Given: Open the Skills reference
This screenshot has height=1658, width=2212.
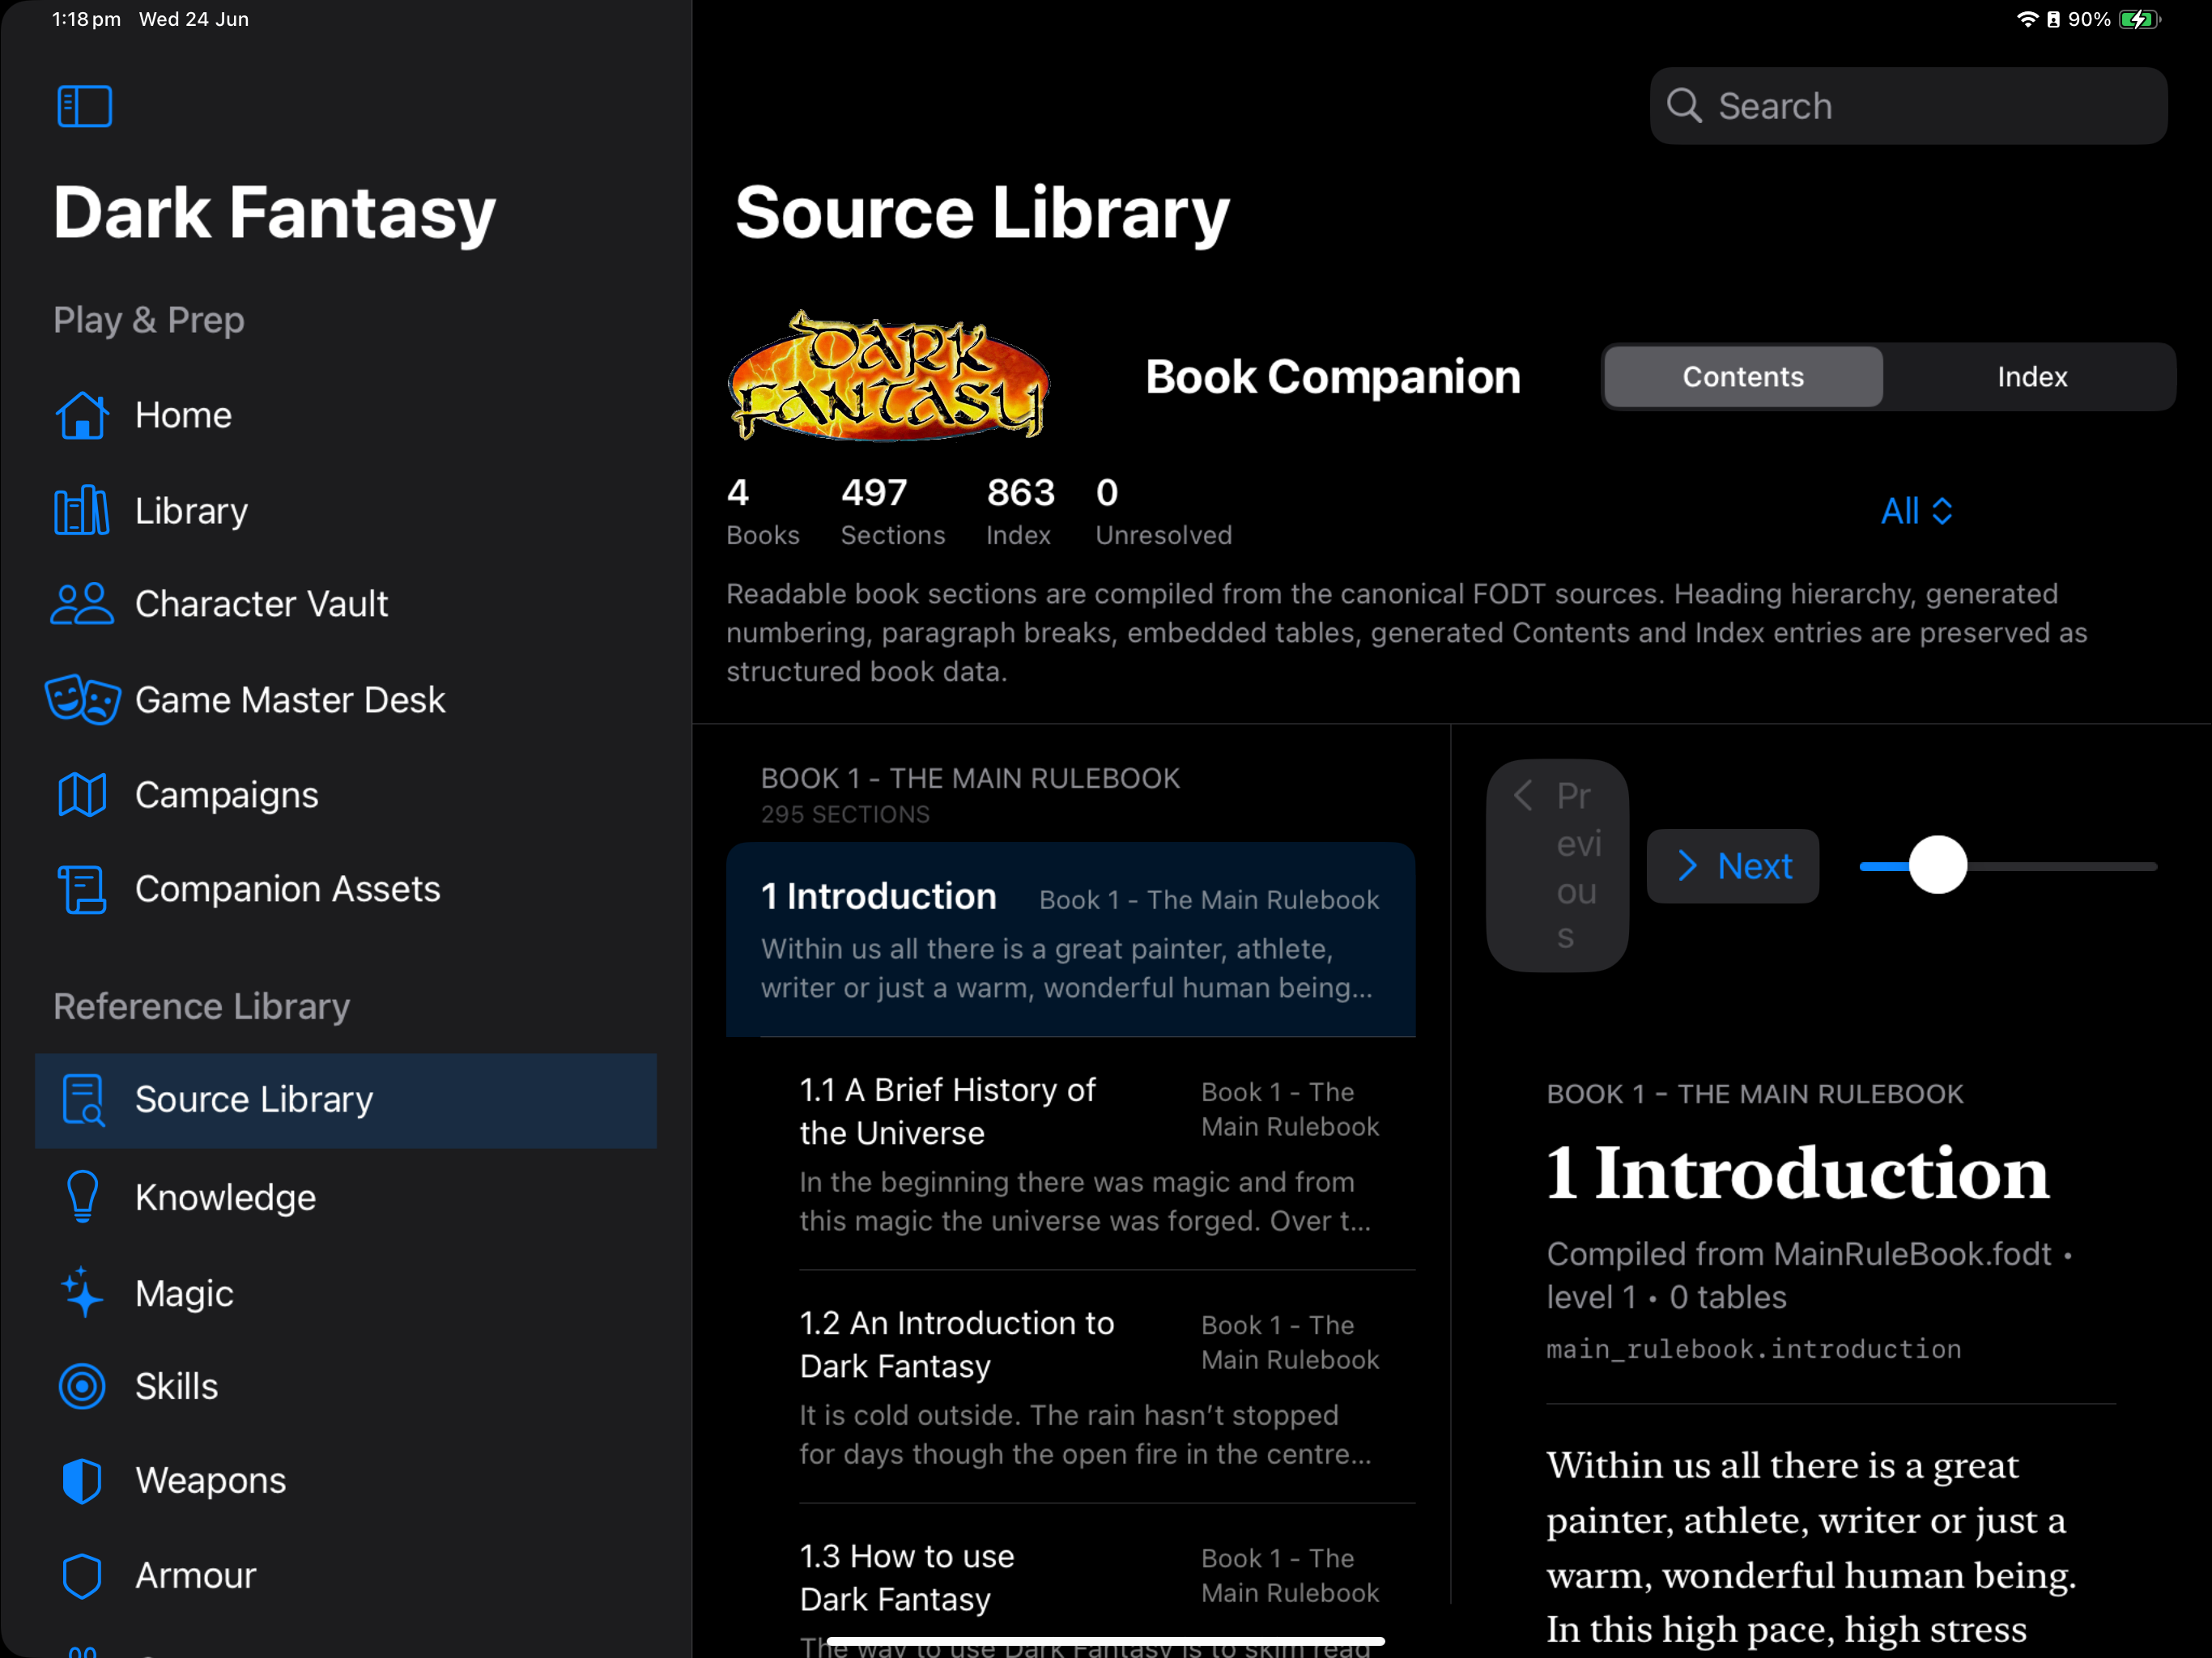Looking at the screenshot, I should coord(345,1387).
